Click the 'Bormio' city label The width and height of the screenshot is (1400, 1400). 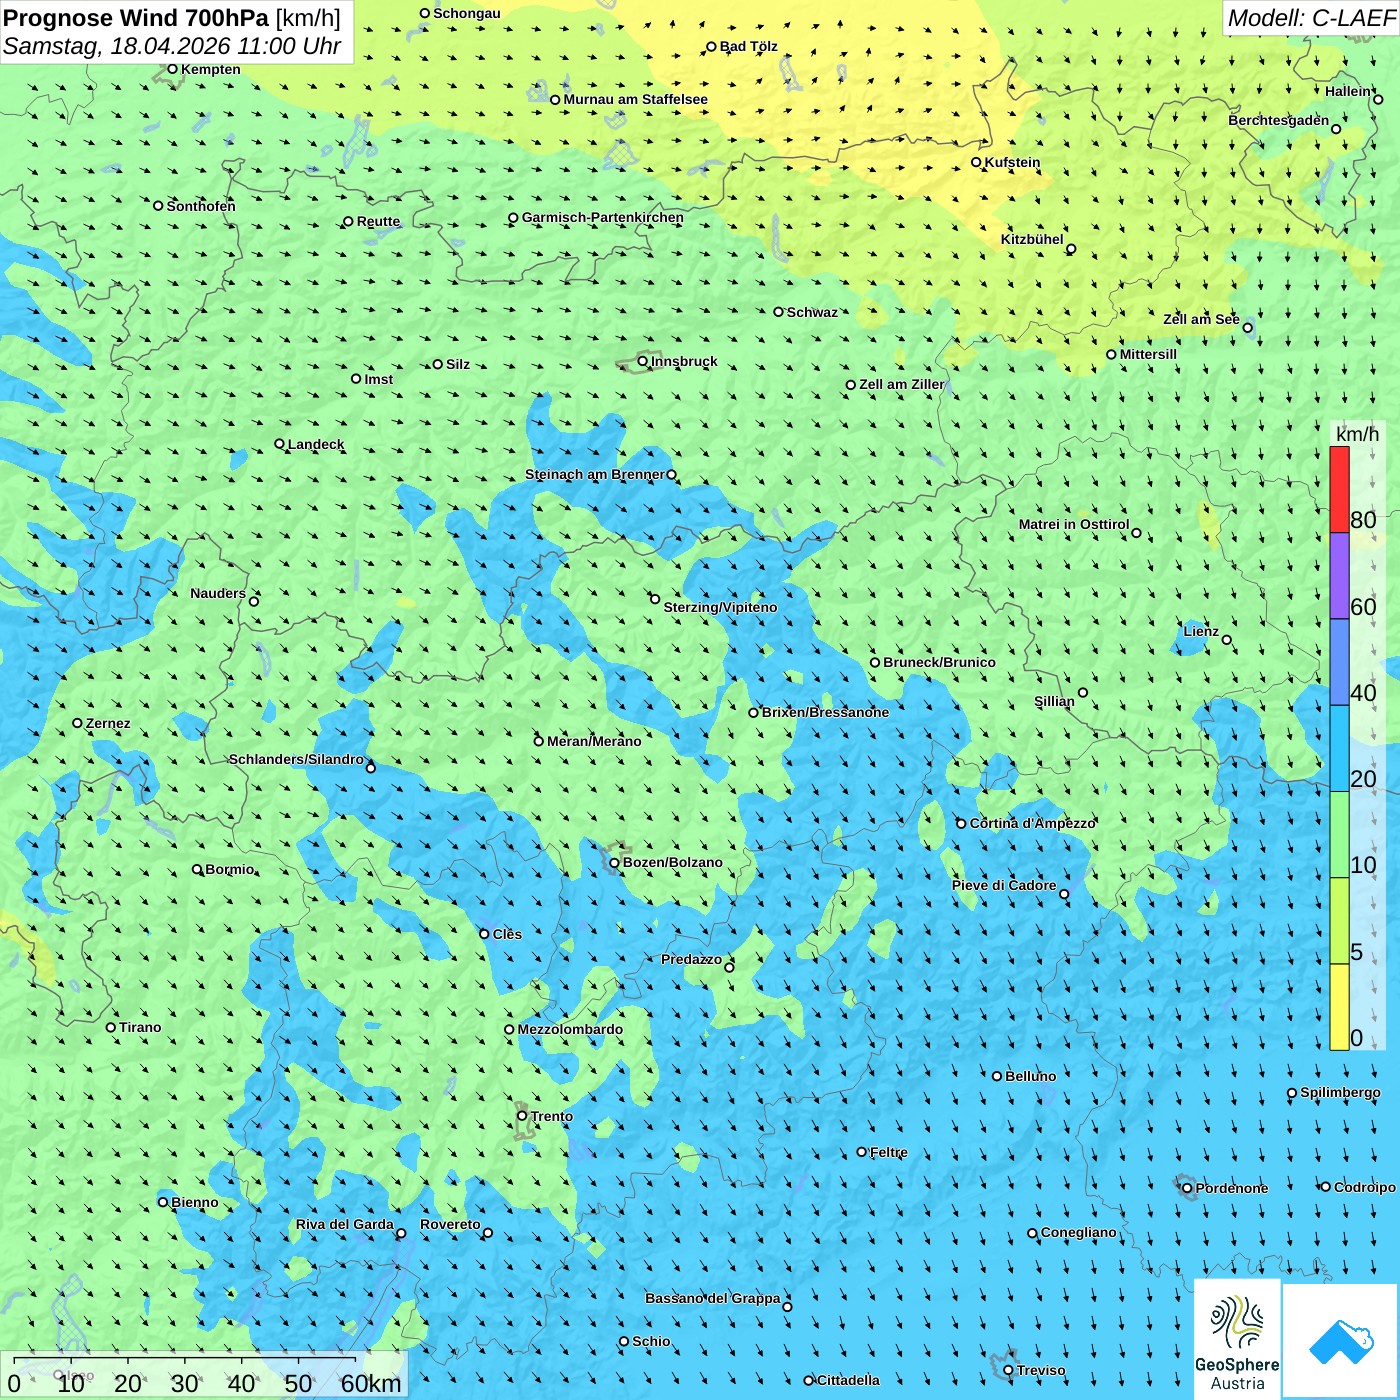point(229,869)
